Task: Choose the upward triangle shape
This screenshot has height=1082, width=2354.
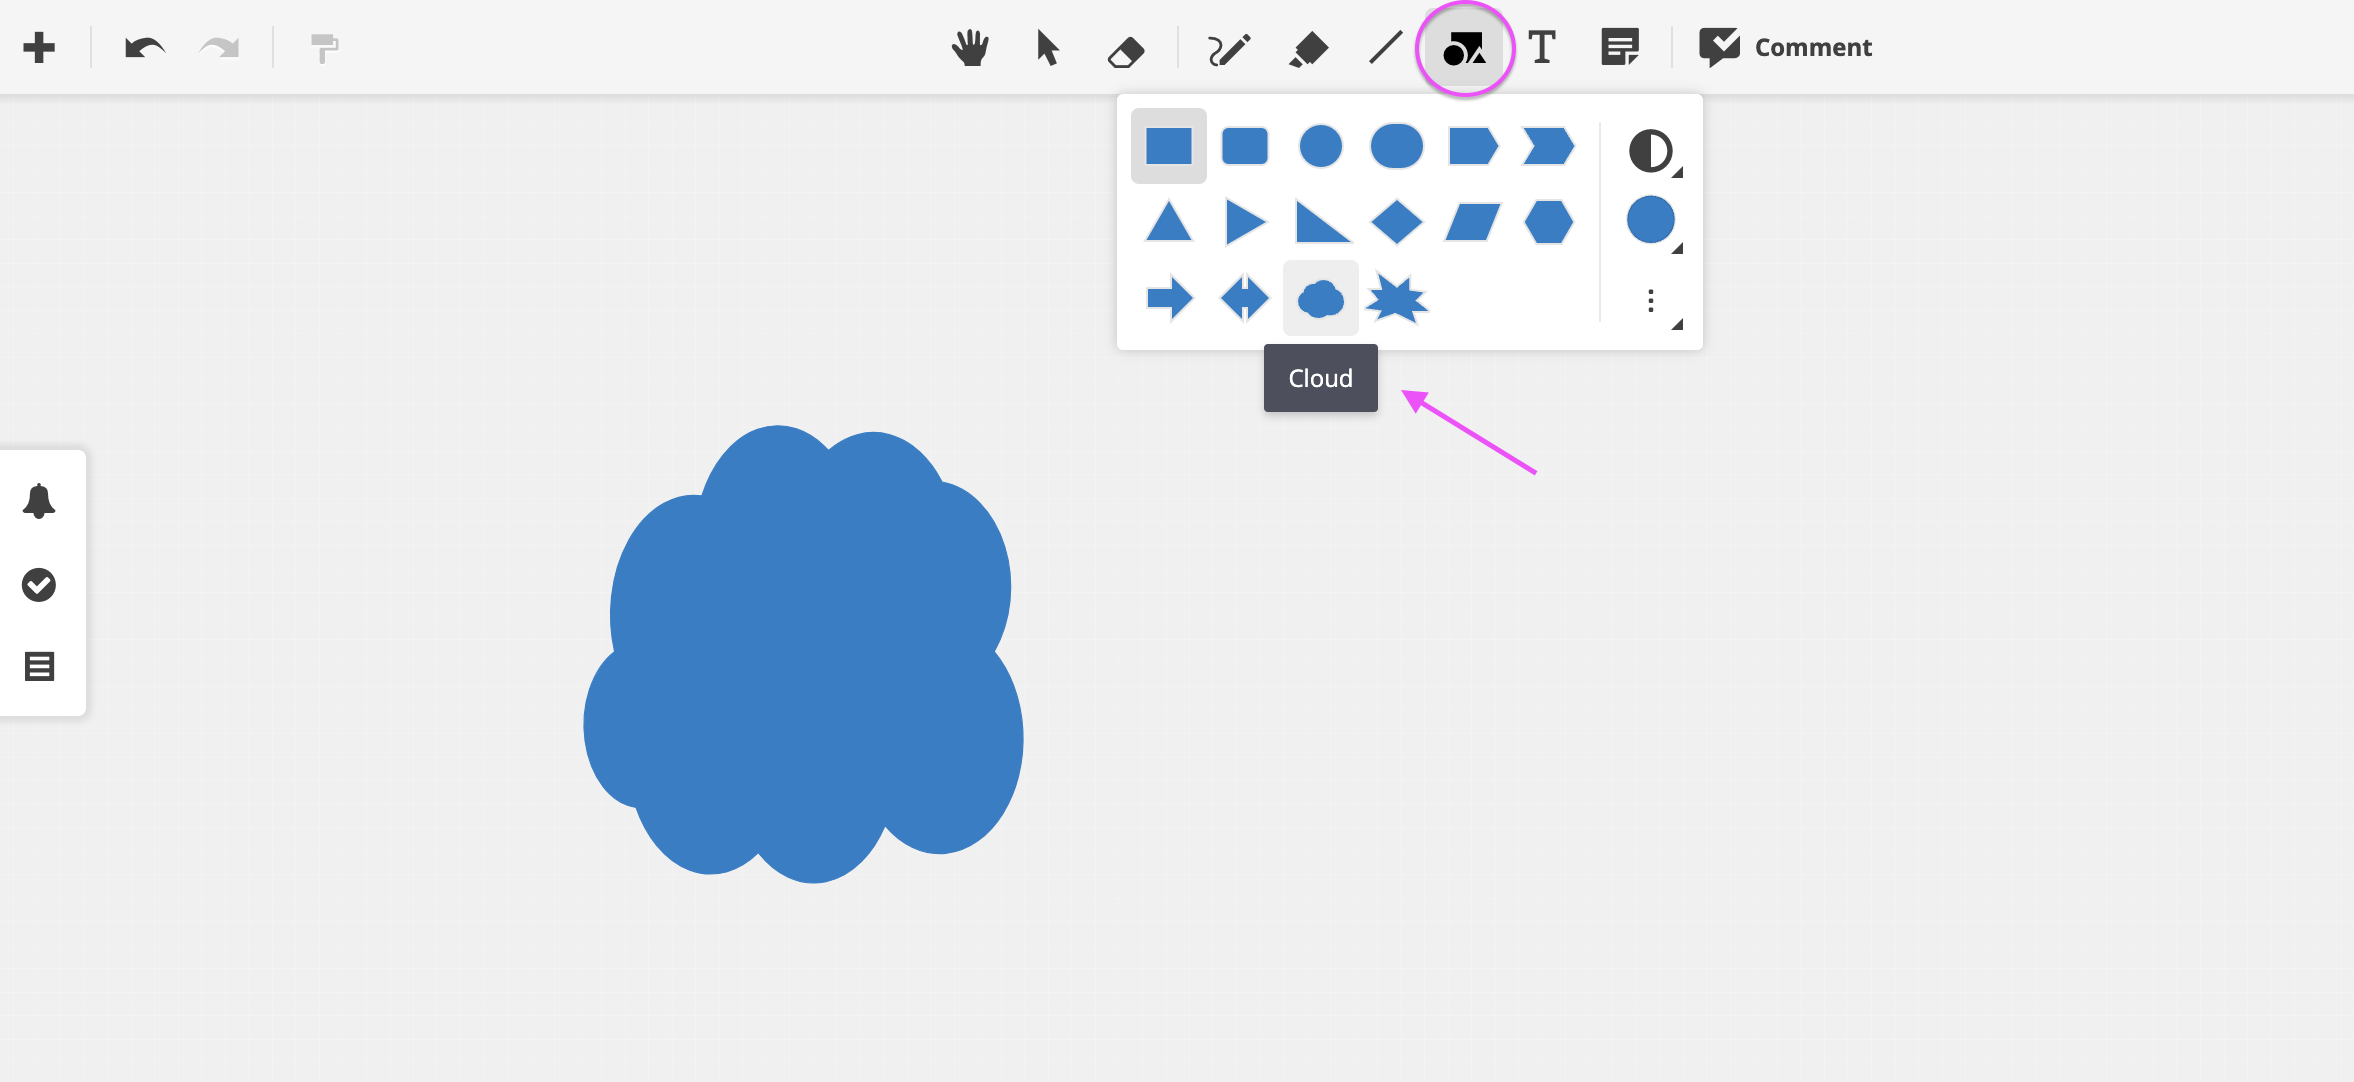Action: (x=1168, y=221)
